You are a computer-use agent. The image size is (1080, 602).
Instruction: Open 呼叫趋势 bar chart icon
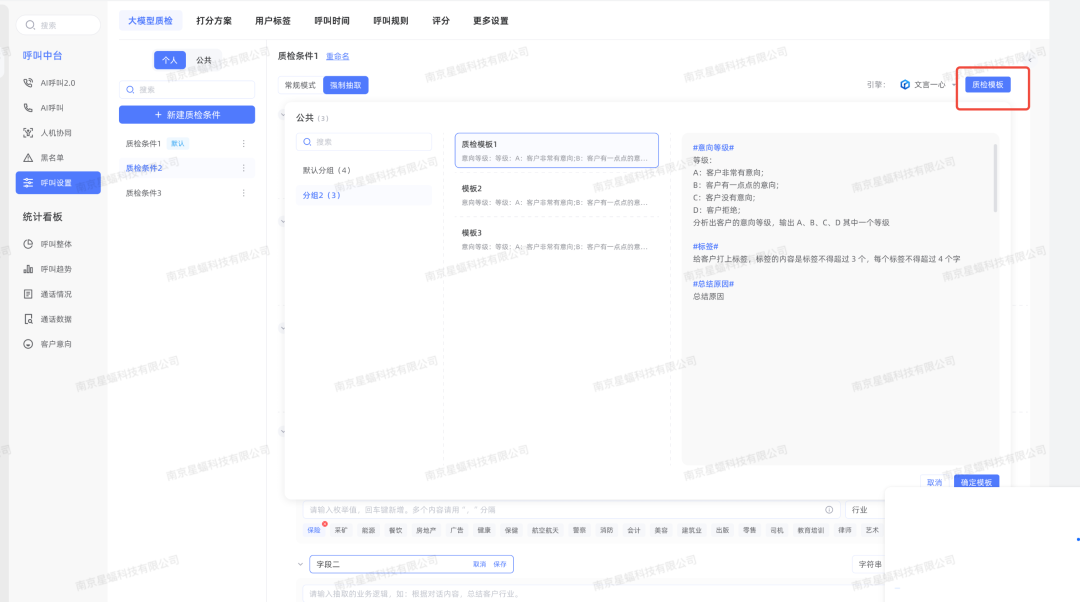(29, 269)
